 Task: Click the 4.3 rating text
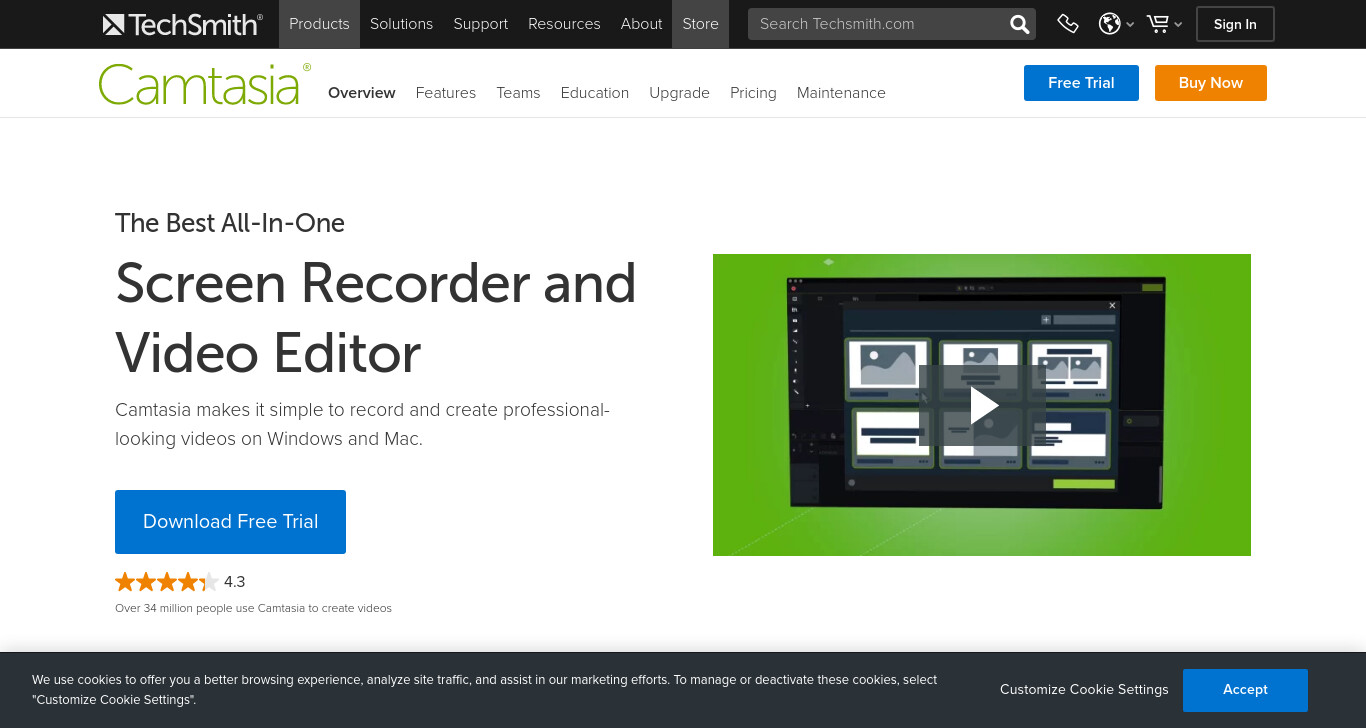point(234,582)
